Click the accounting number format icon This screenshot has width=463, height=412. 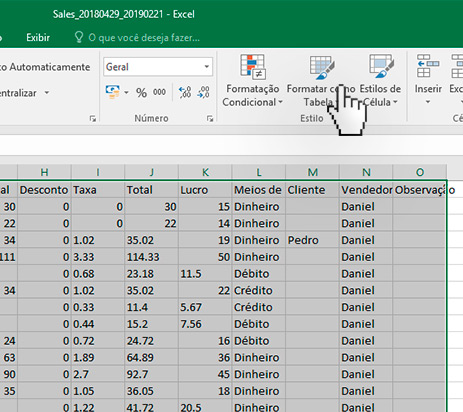point(113,92)
